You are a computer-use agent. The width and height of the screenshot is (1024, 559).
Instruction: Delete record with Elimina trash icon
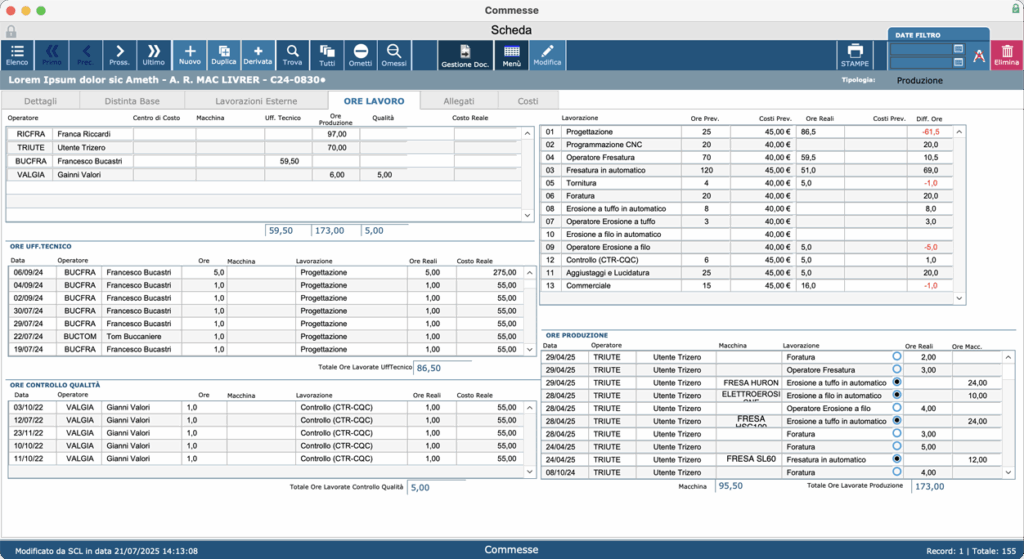(x=1006, y=55)
